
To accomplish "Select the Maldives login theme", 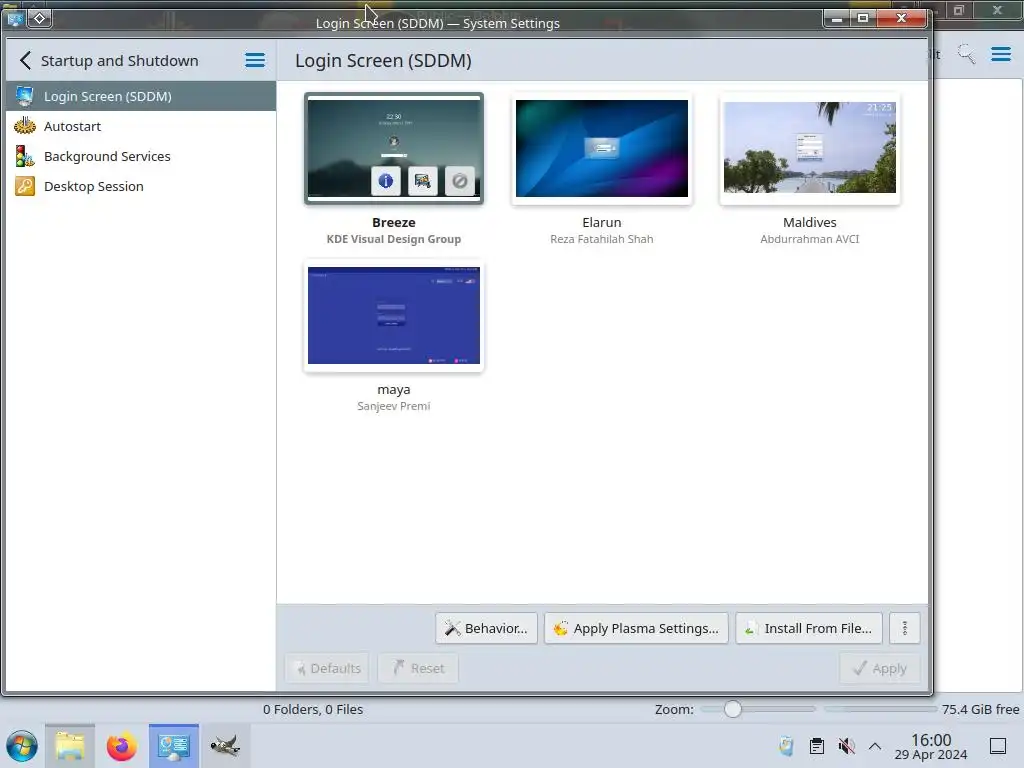I will (x=809, y=149).
